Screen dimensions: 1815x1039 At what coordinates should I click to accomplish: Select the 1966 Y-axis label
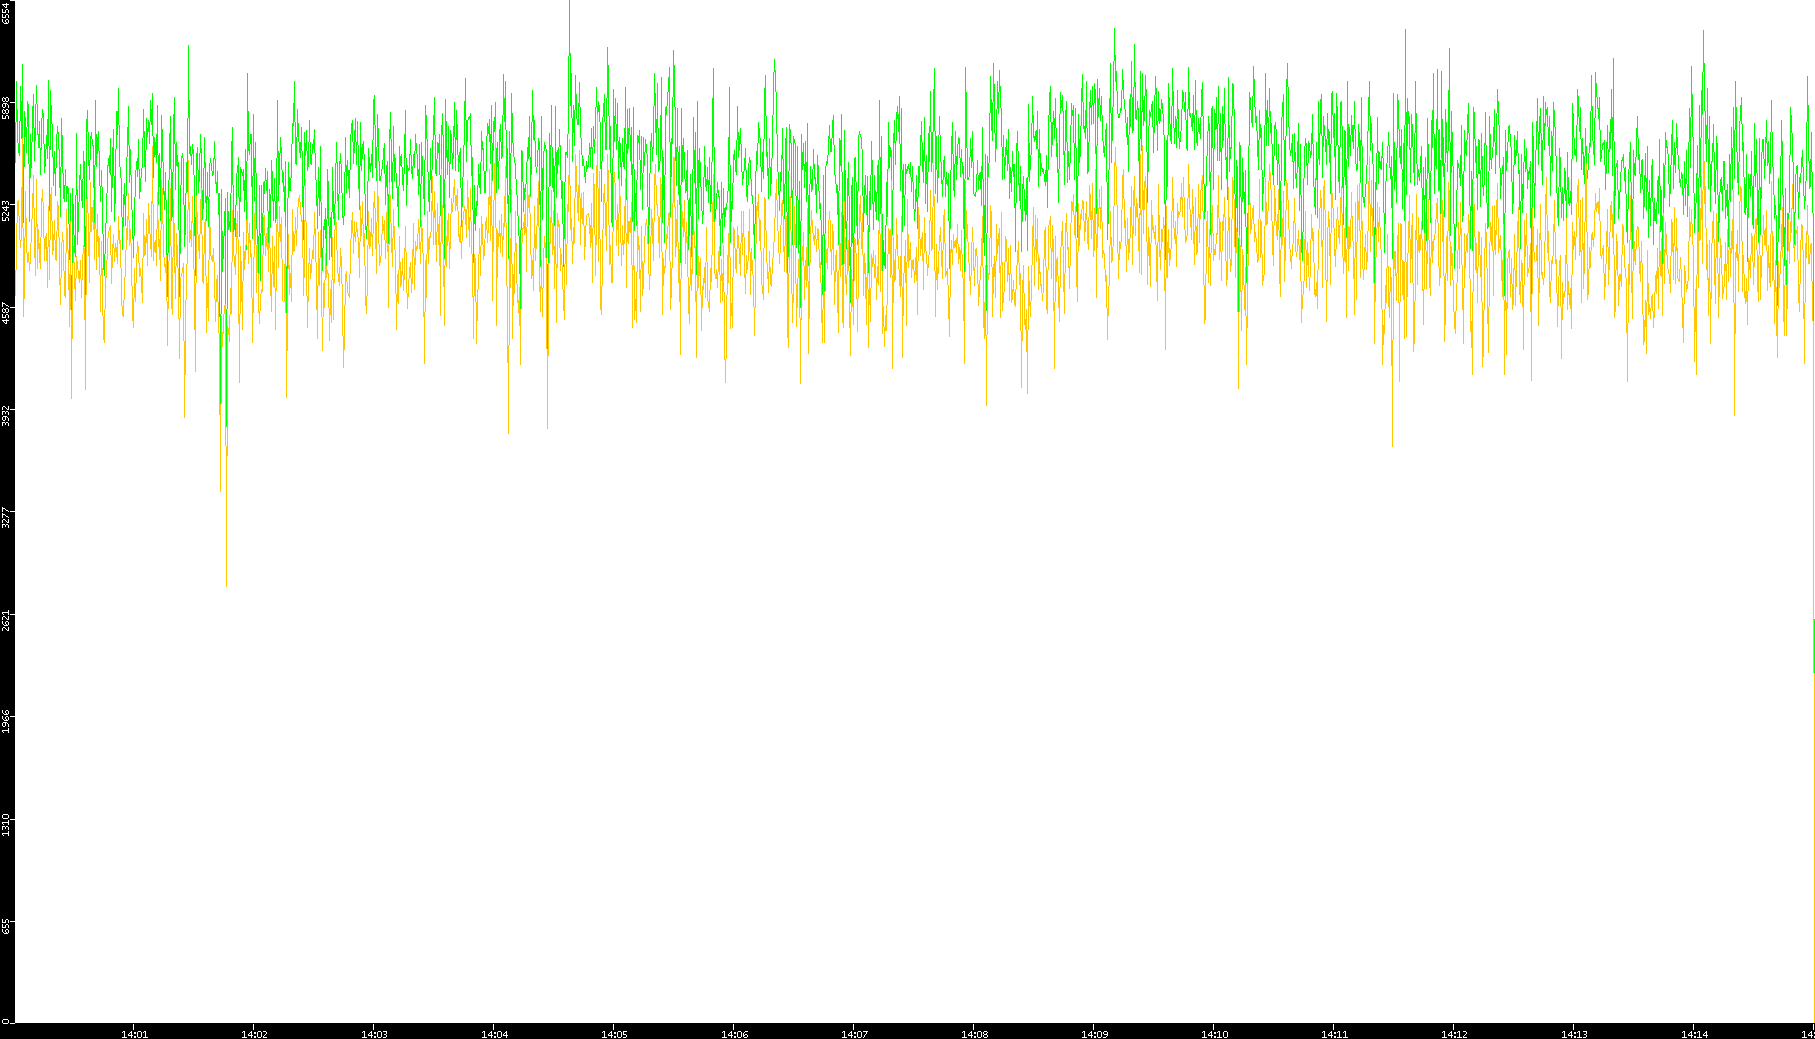pos(6,722)
